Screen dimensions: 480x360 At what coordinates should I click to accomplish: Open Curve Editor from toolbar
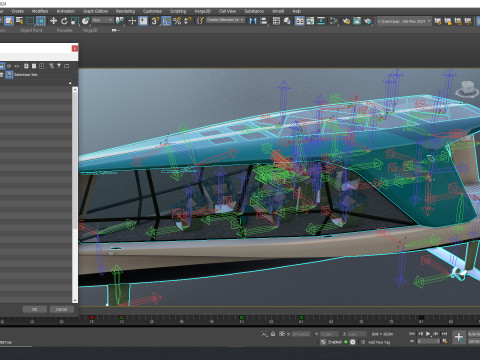[310, 21]
